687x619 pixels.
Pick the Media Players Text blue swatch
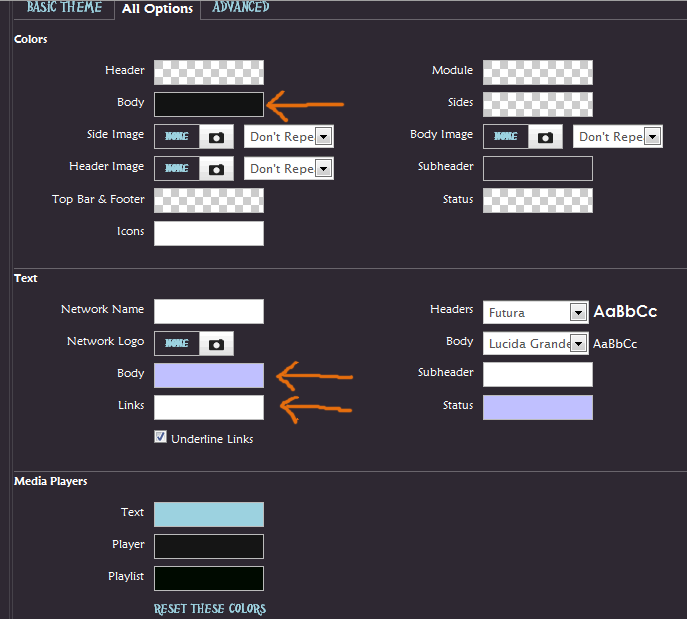(209, 514)
